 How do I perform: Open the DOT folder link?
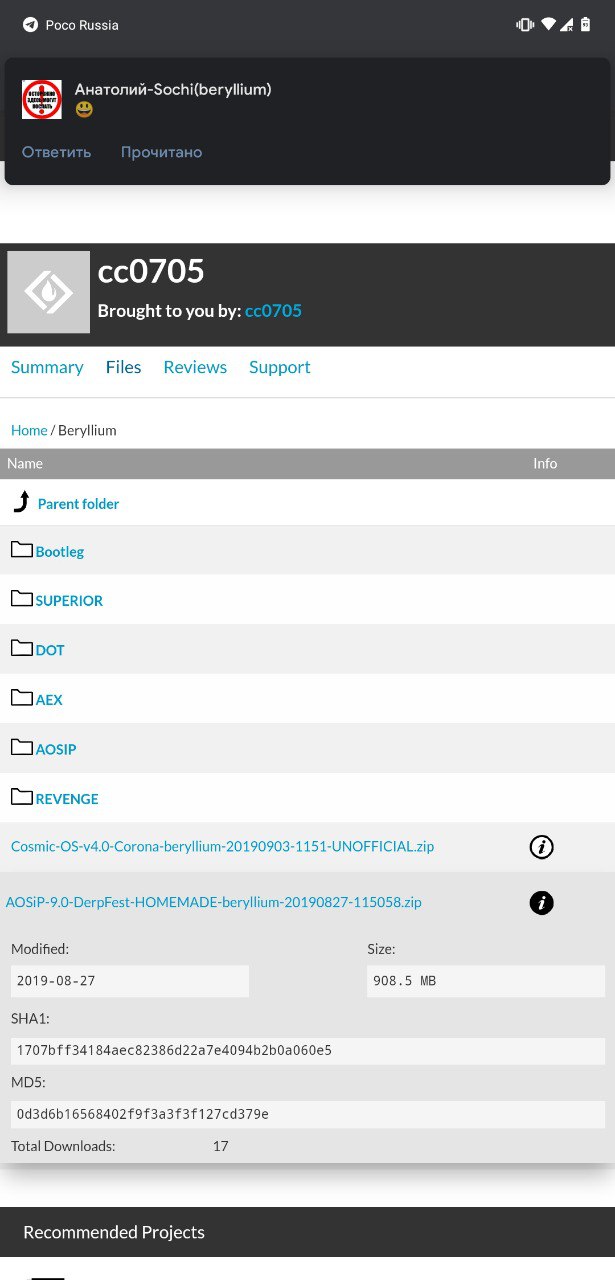[50, 650]
